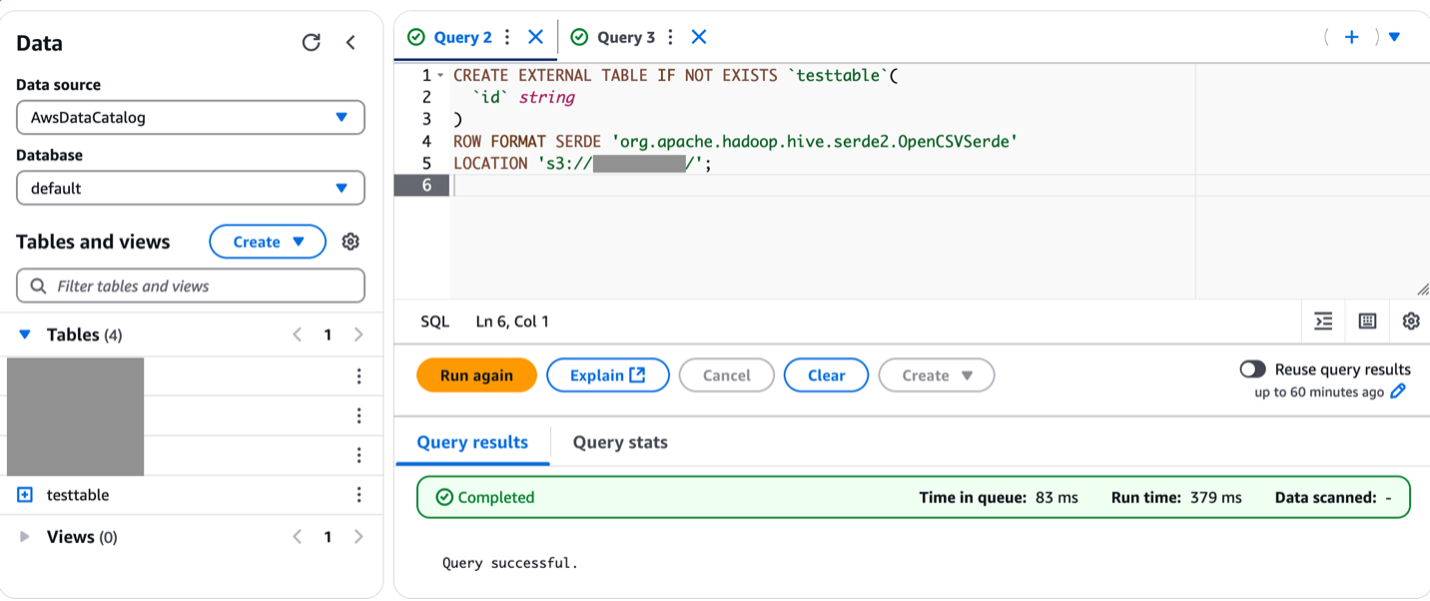Image resolution: width=1430 pixels, height=601 pixels.
Task: Go to next page of Tables
Action: pyautogui.click(x=359, y=335)
